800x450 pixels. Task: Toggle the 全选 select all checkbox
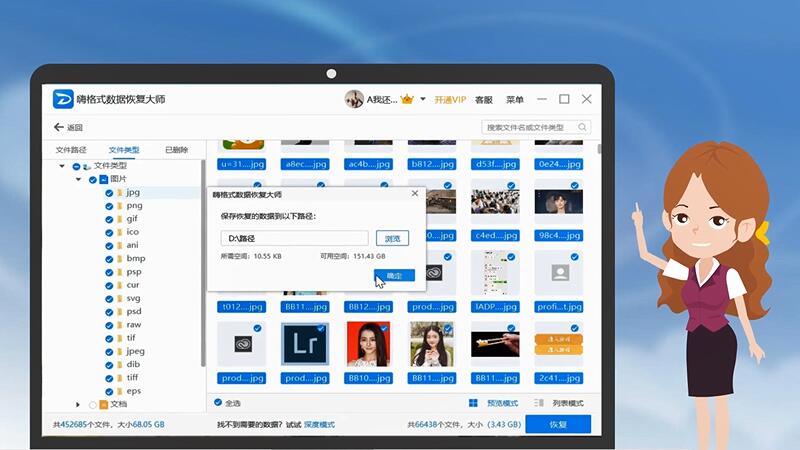coord(218,403)
